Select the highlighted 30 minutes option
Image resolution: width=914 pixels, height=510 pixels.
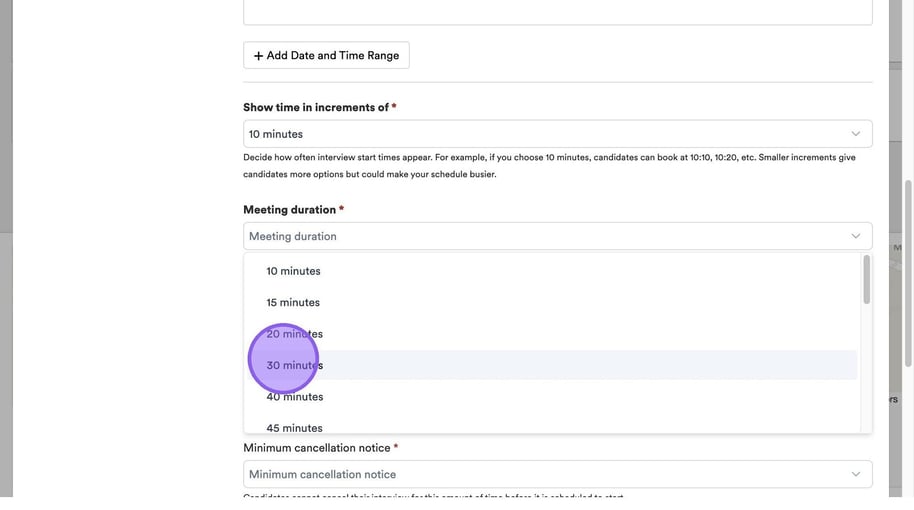point(295,365)
